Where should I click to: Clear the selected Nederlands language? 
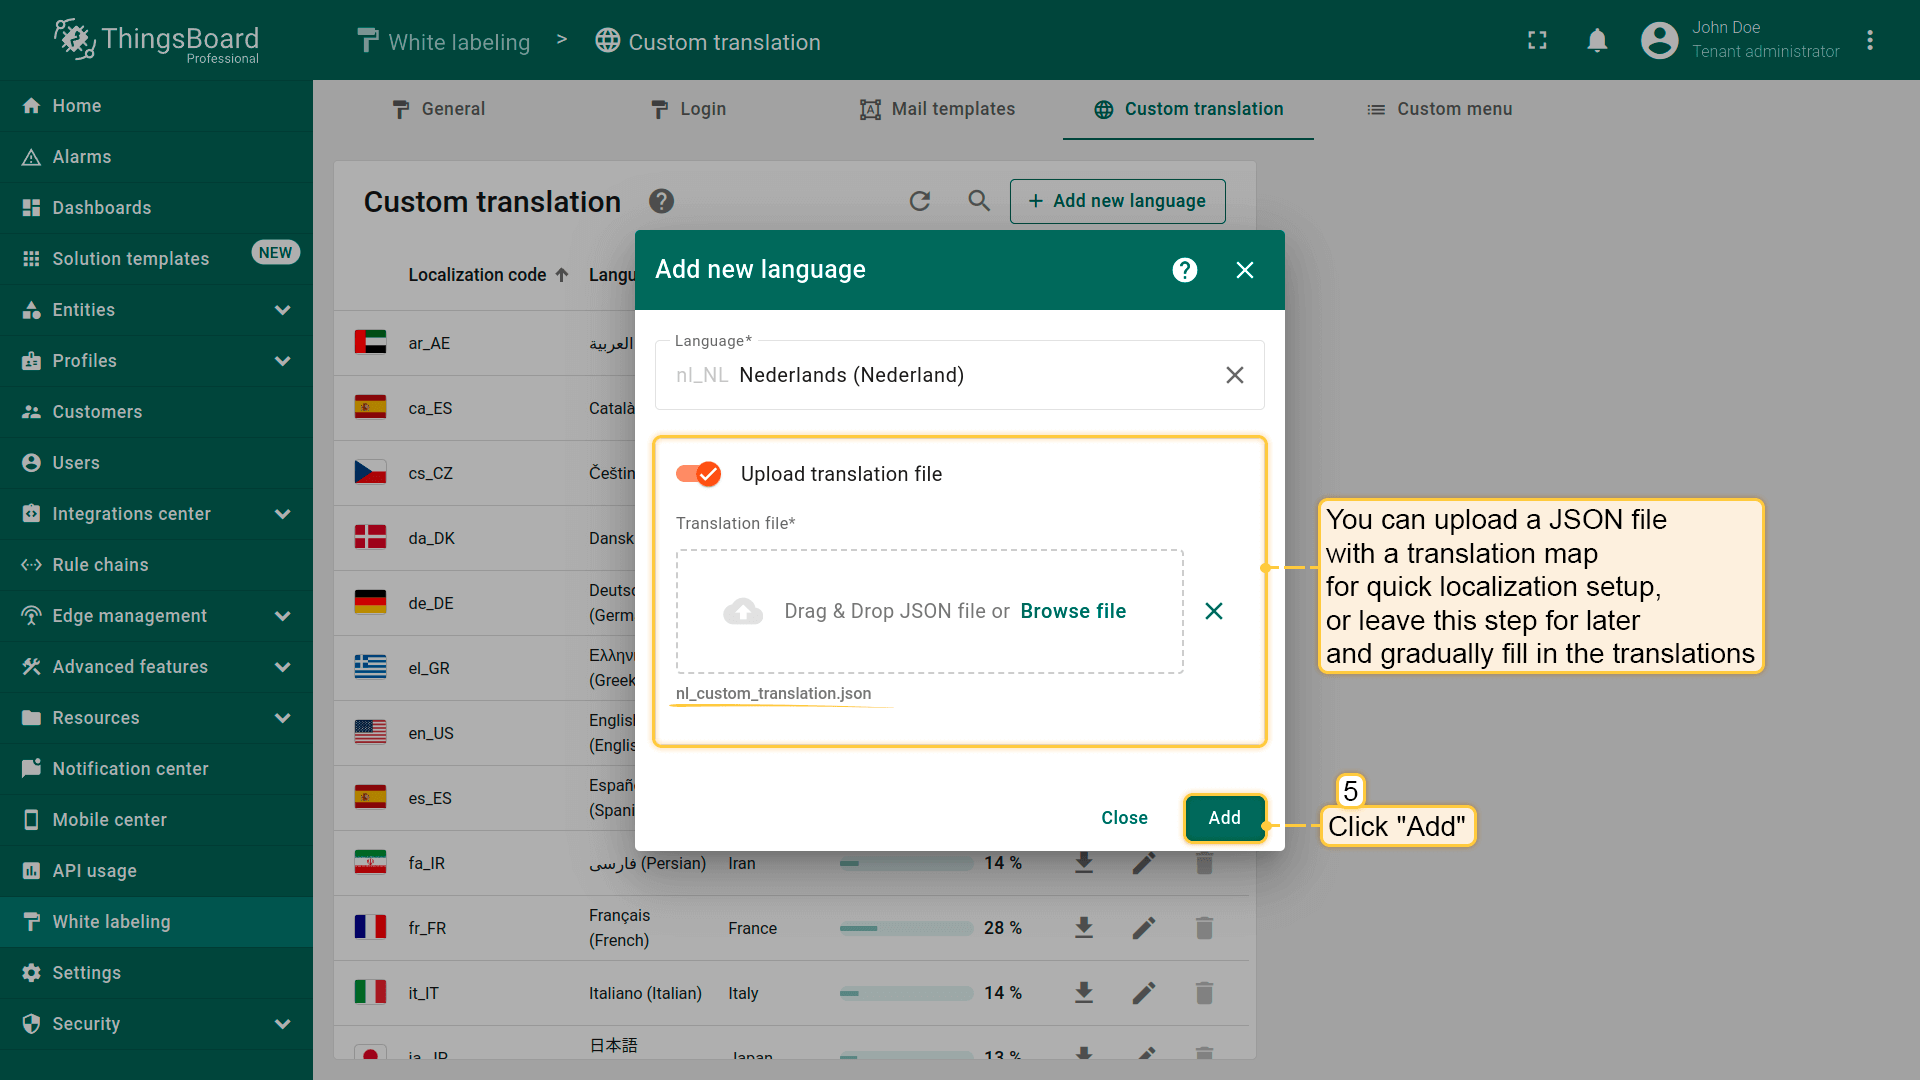coord(1235,375)
